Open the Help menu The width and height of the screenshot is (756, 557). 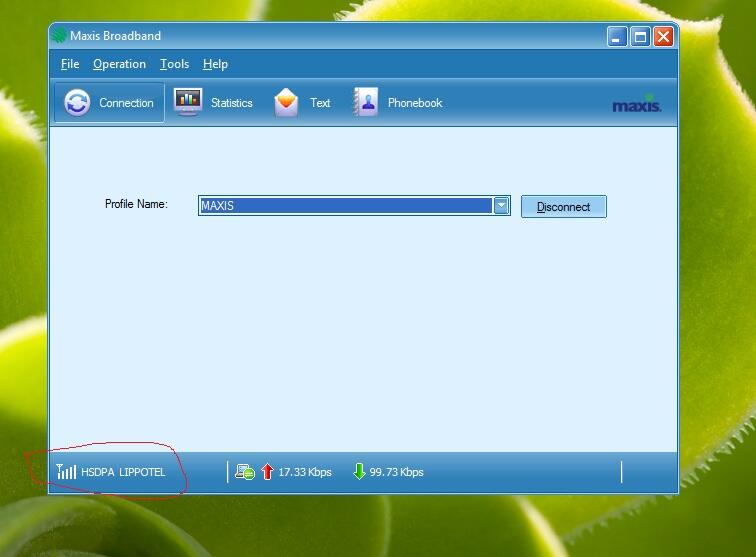click(215, 64)
